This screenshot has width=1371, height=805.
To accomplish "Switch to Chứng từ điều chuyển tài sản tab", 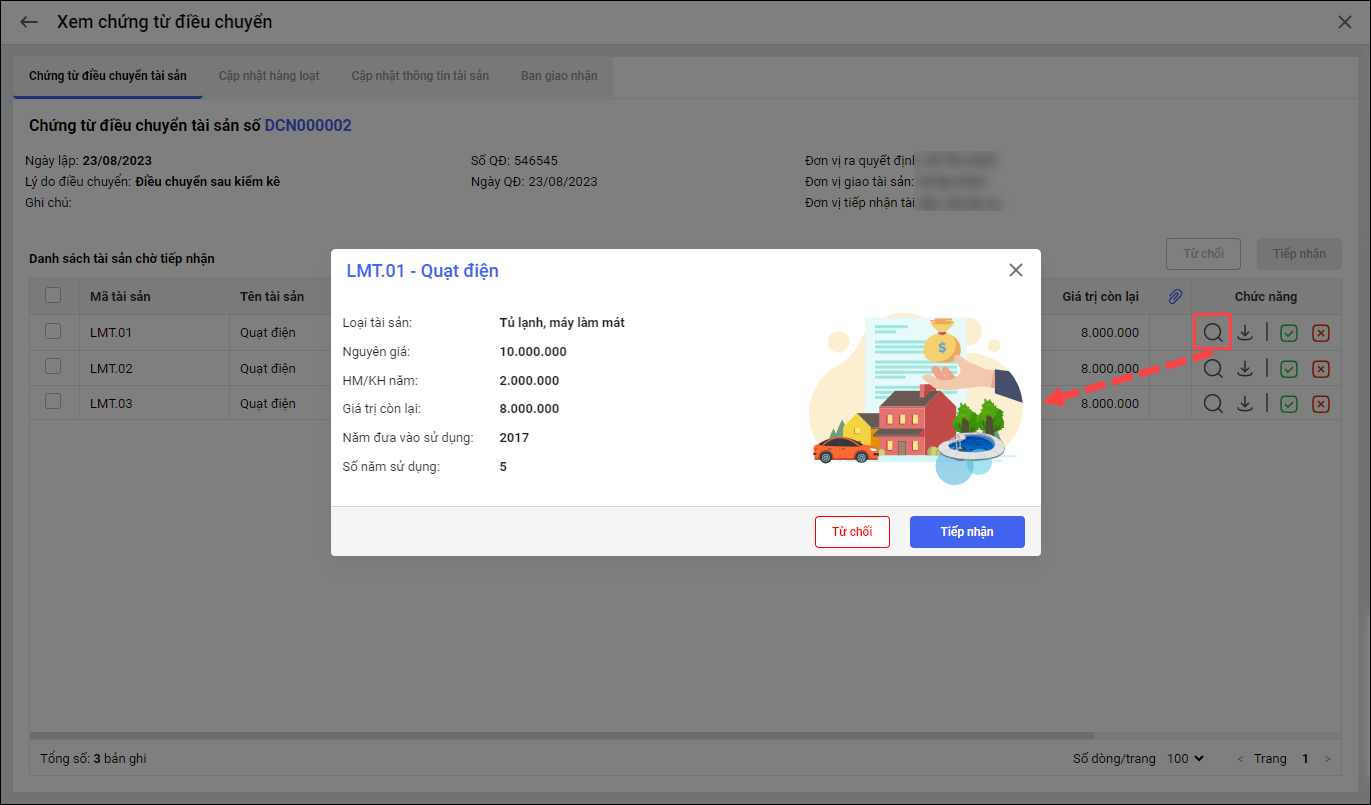I will [x=108, y=76].
